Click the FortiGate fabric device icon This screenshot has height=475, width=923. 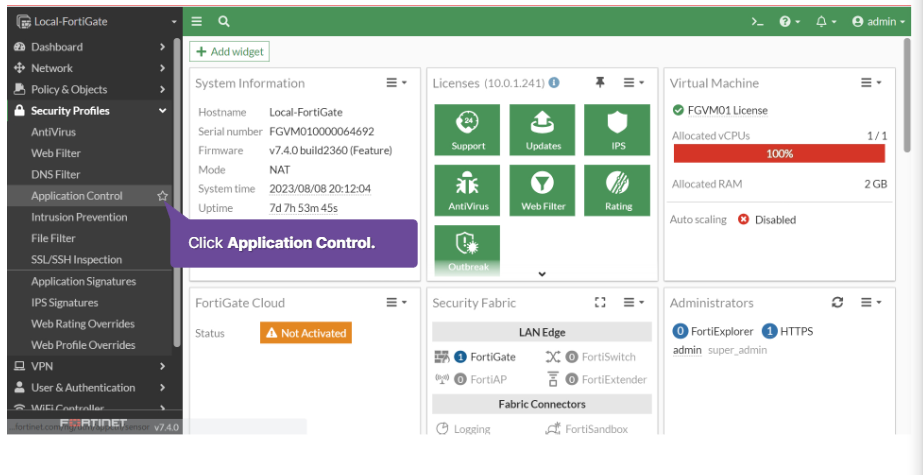(x=441, y=357)
